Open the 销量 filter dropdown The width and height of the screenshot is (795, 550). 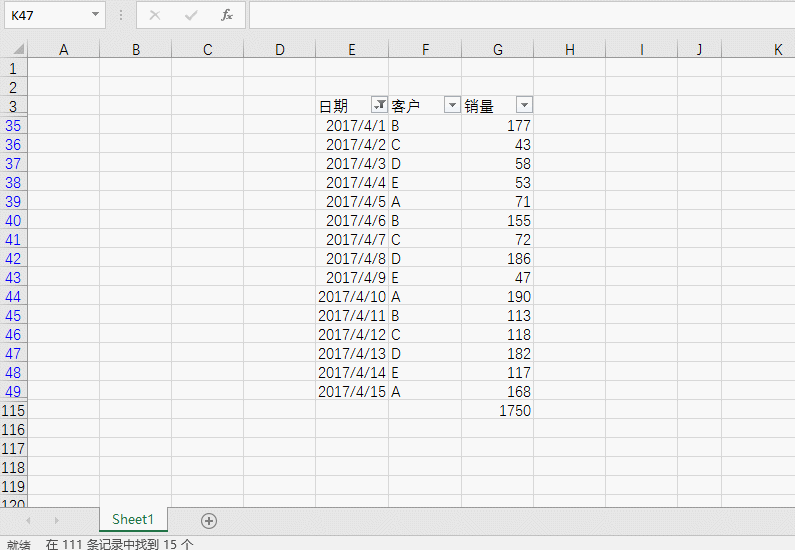(524, 105)
